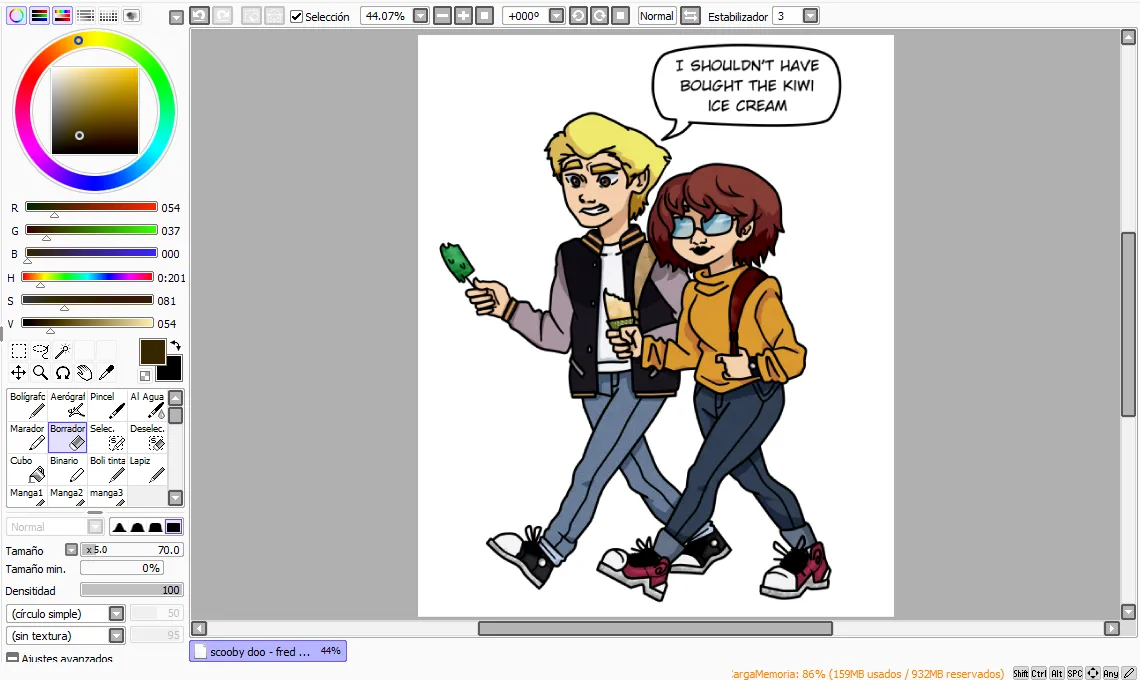Expand the círculo simple brush shape dropdown
This screenshot has width=1140, height=680.
tap(116, 614)
